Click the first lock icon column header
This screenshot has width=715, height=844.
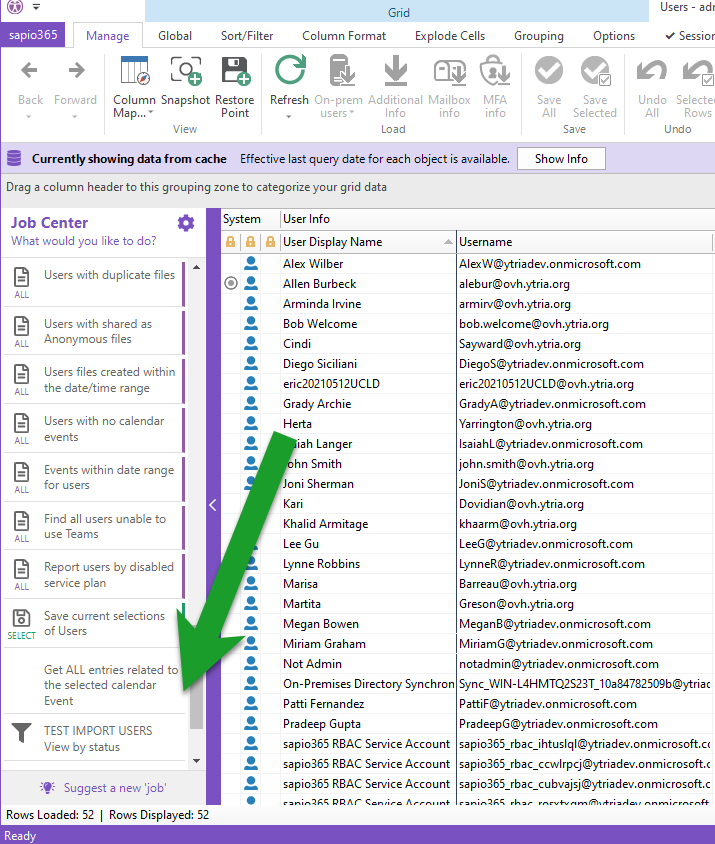231,242
